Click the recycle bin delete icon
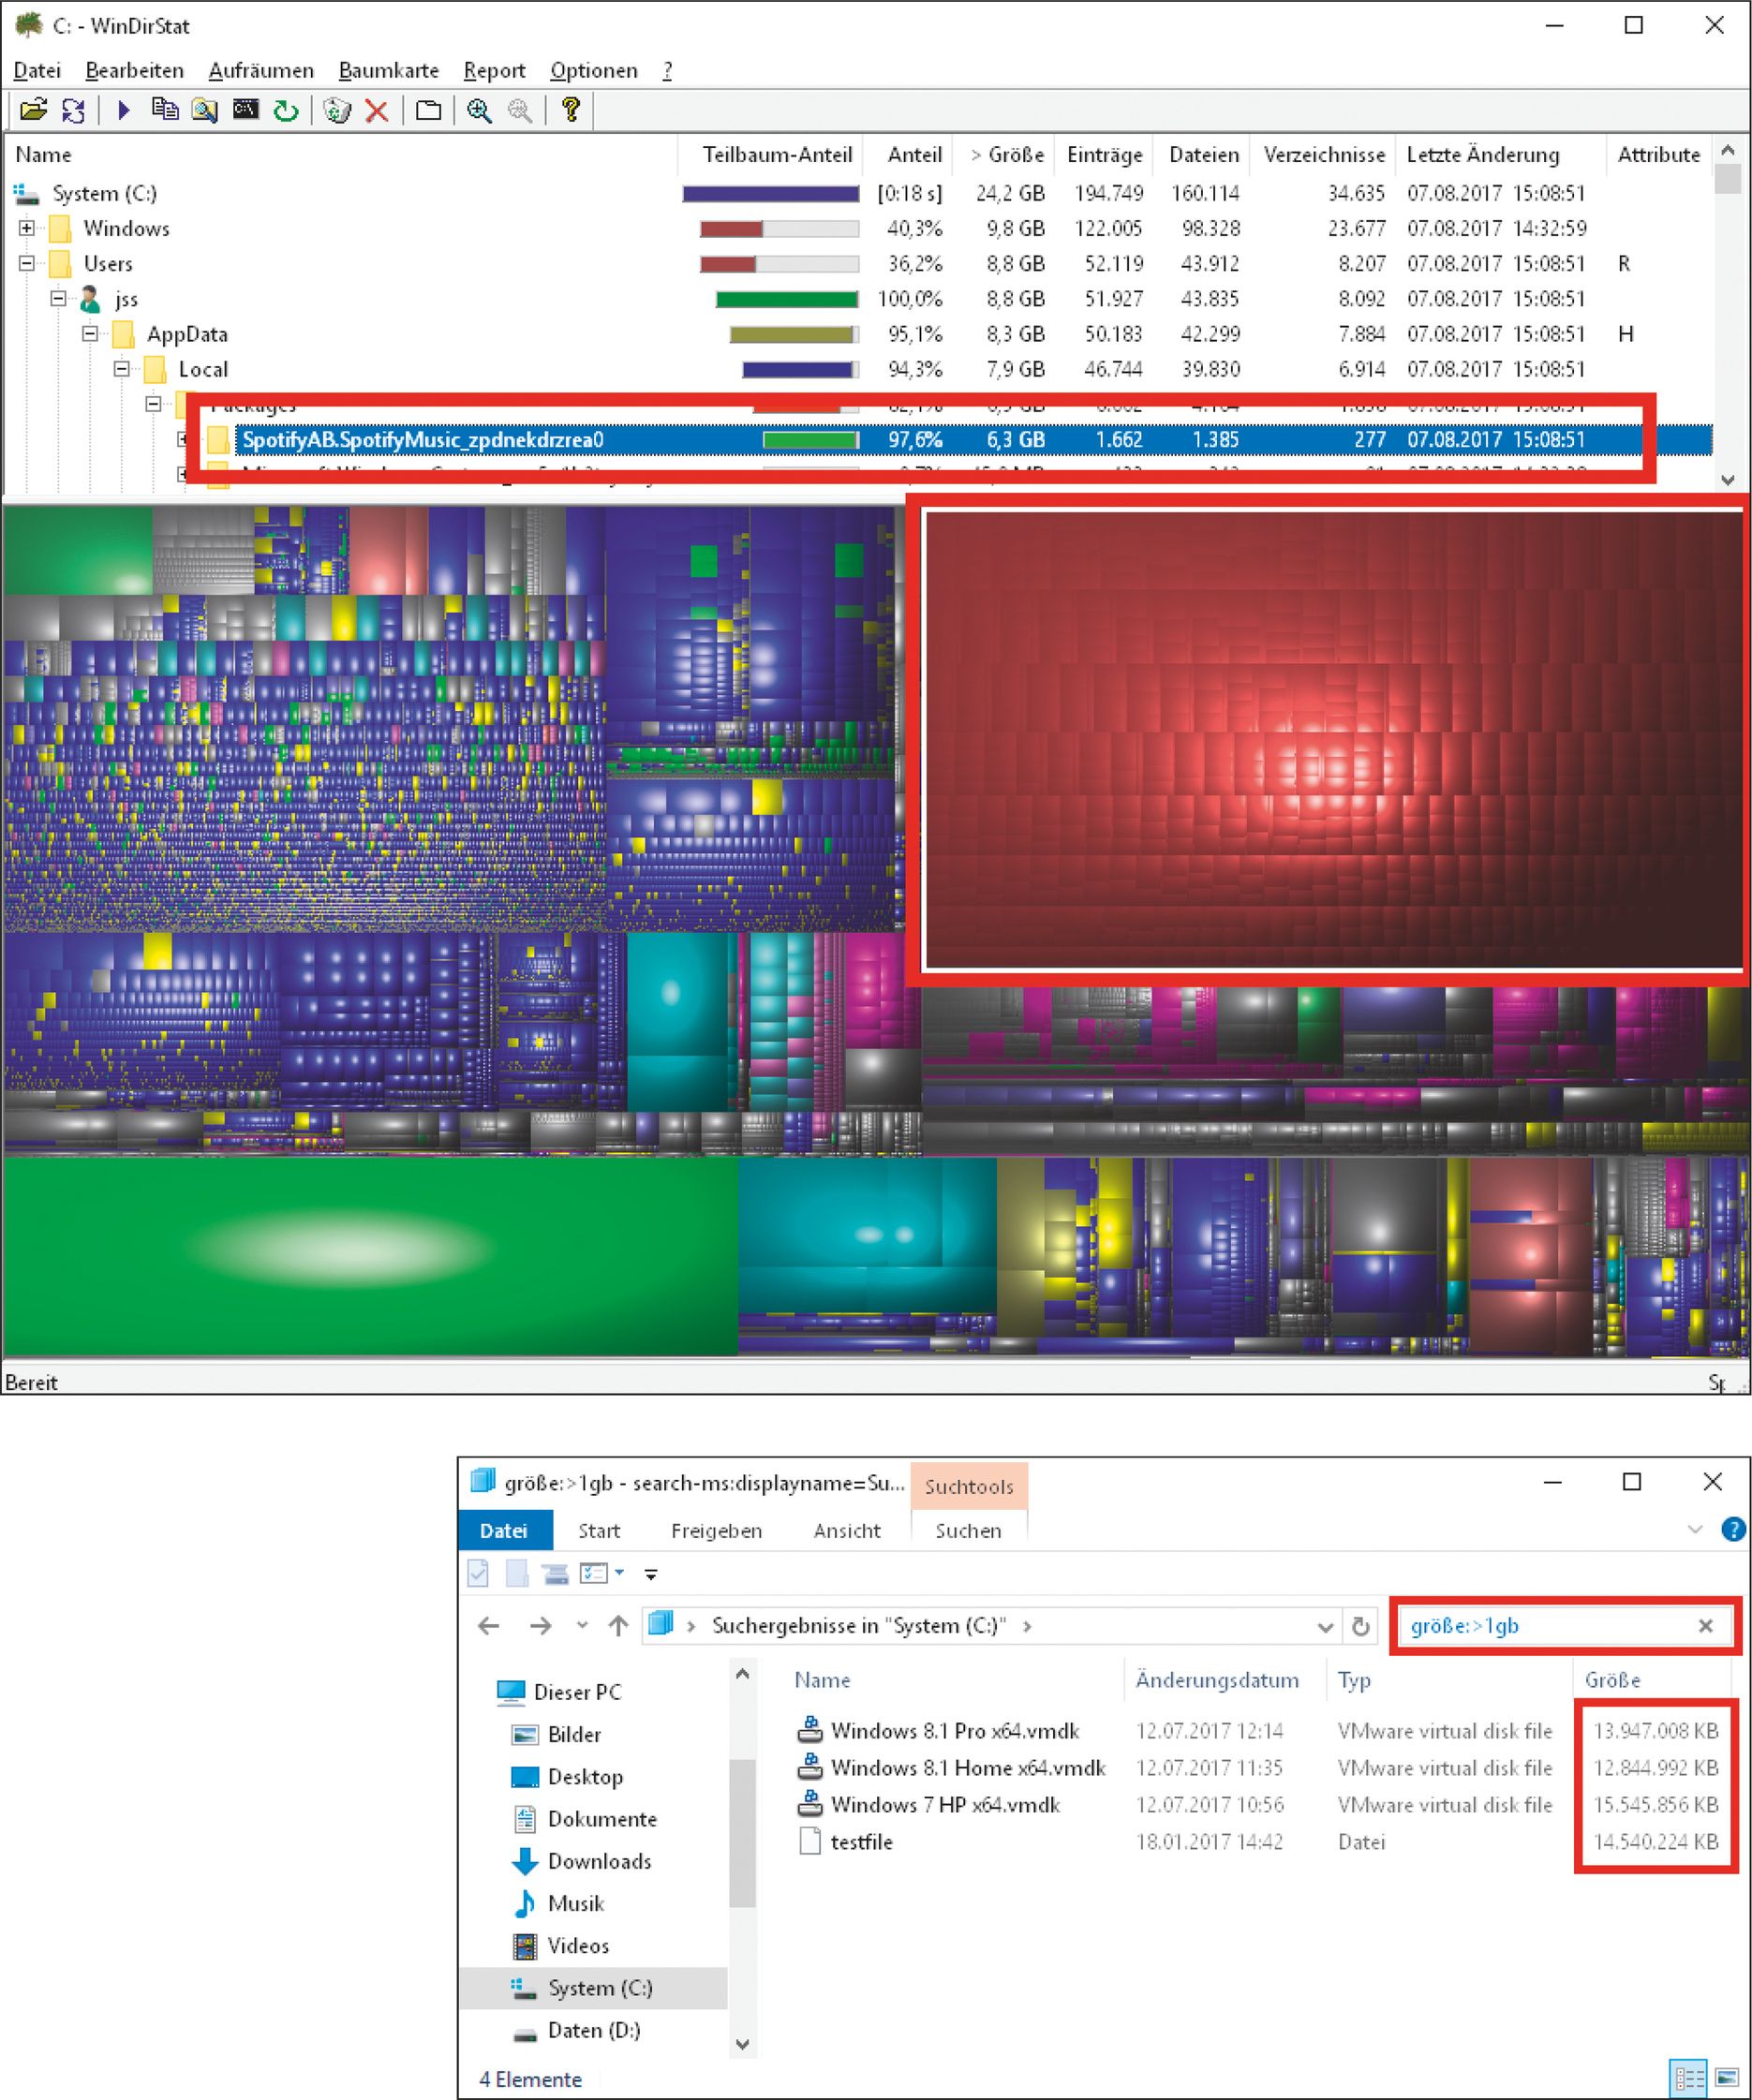The height and width of the screenshot is (2100, 1752). click(337, 110)
